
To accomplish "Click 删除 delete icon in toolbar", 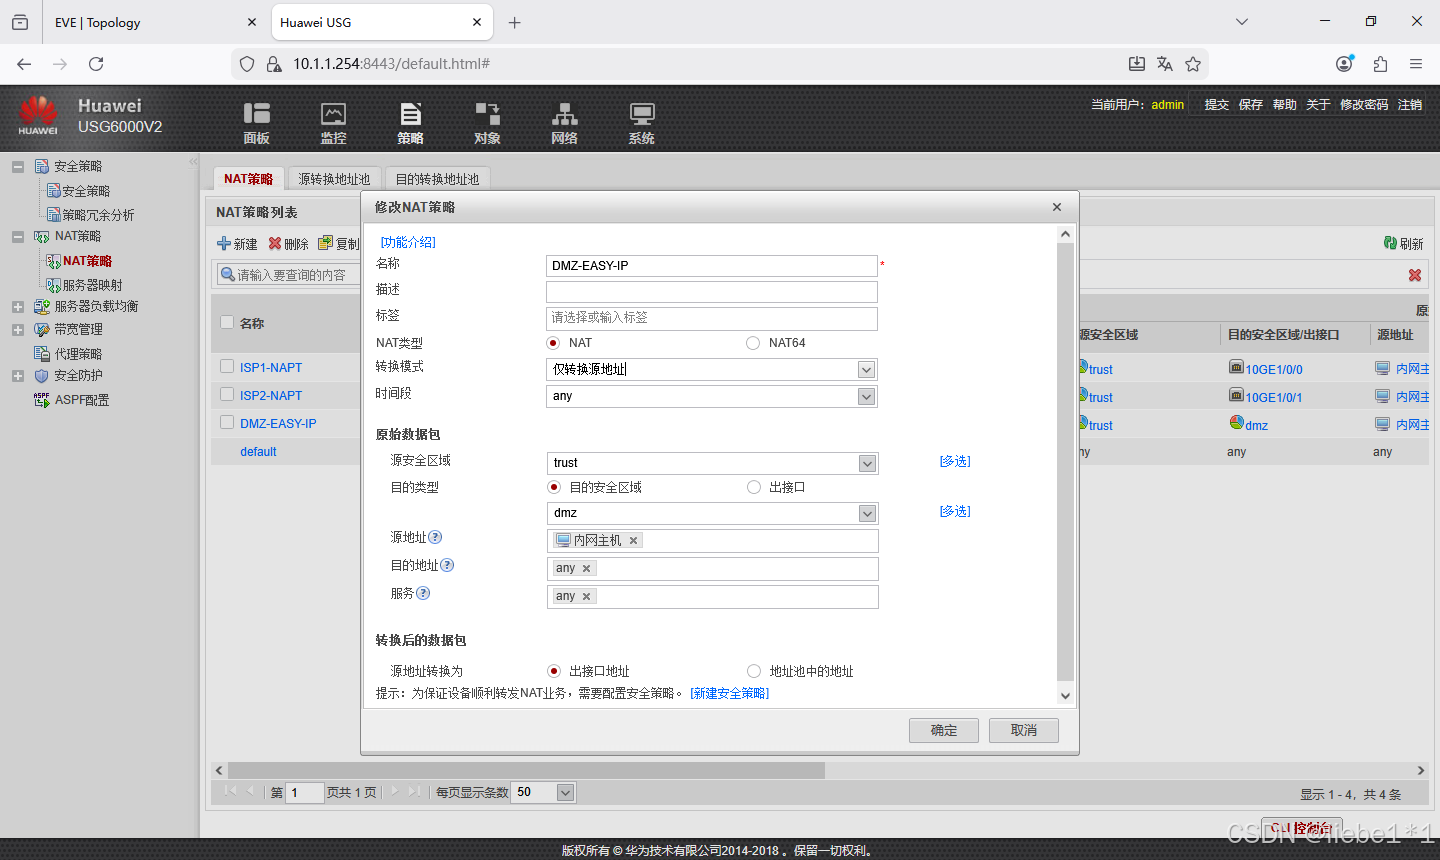I will (275, 243).
